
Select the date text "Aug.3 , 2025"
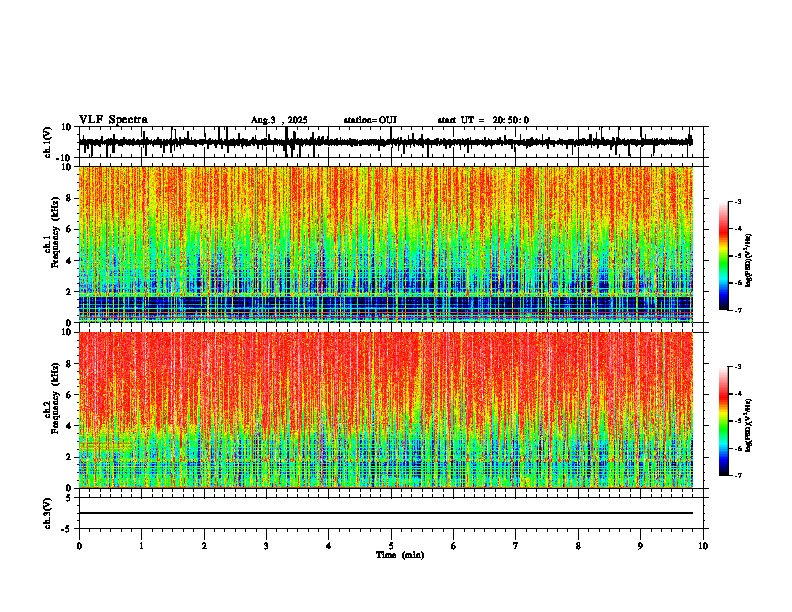coord(279,120)
